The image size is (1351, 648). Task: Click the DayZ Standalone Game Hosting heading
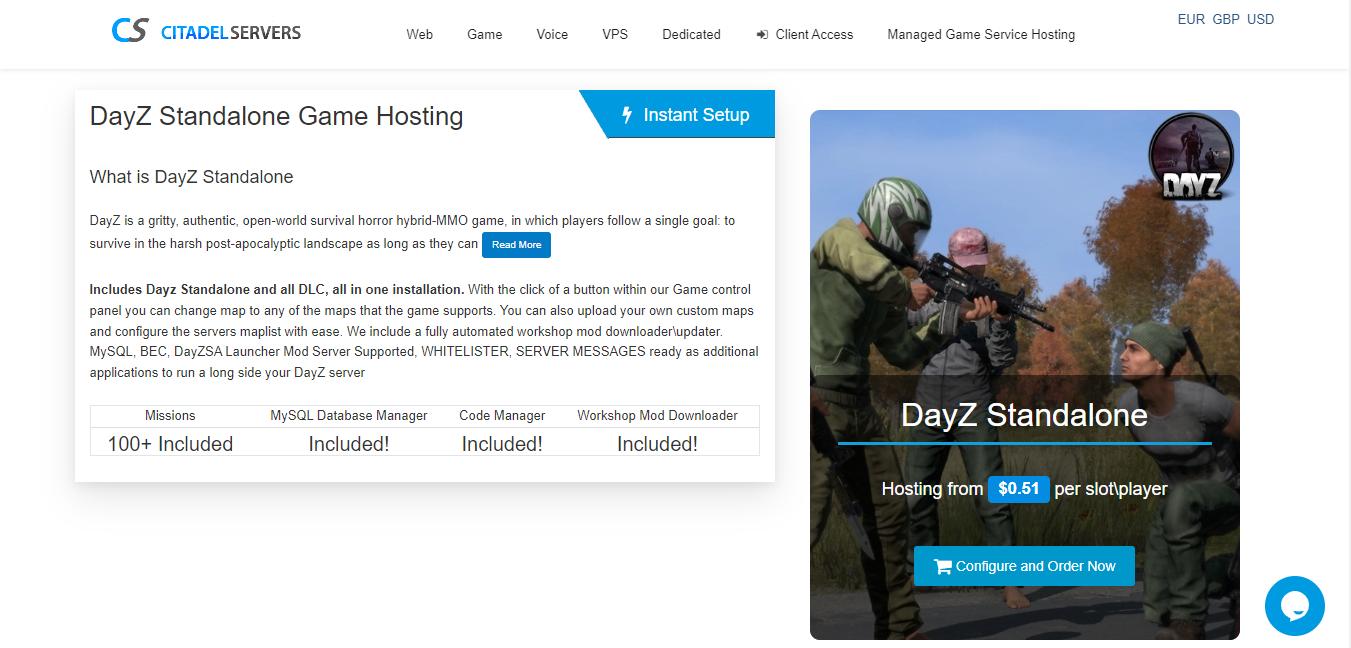pos(277,116)
